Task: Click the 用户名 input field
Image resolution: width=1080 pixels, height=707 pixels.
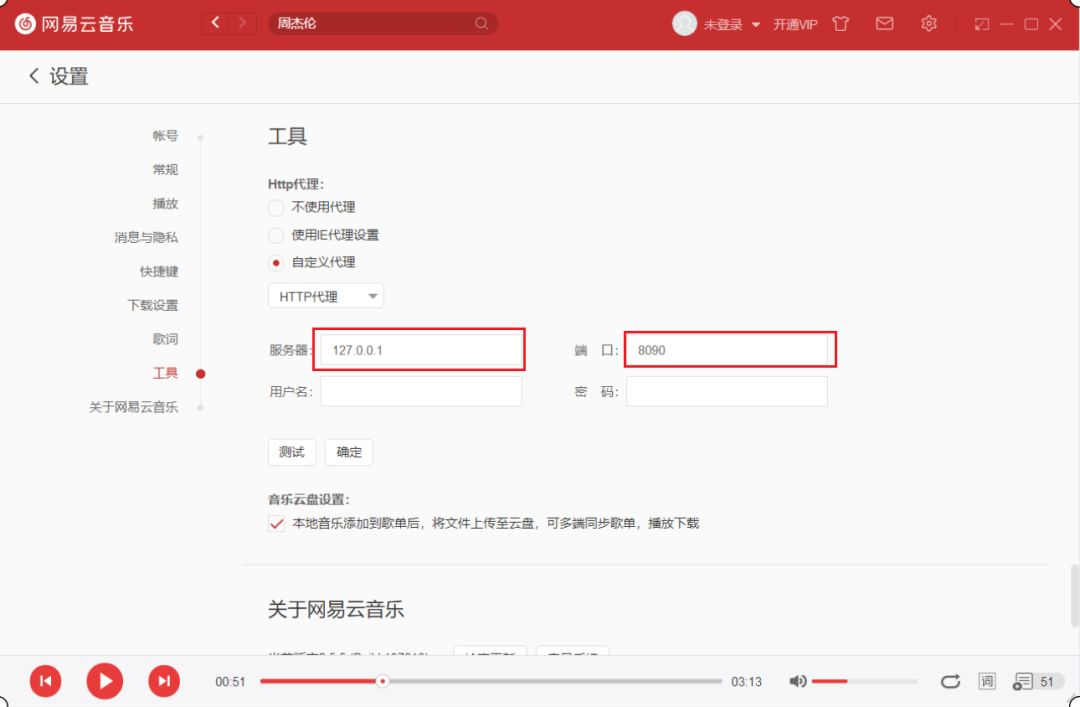Action: (420, 391)
